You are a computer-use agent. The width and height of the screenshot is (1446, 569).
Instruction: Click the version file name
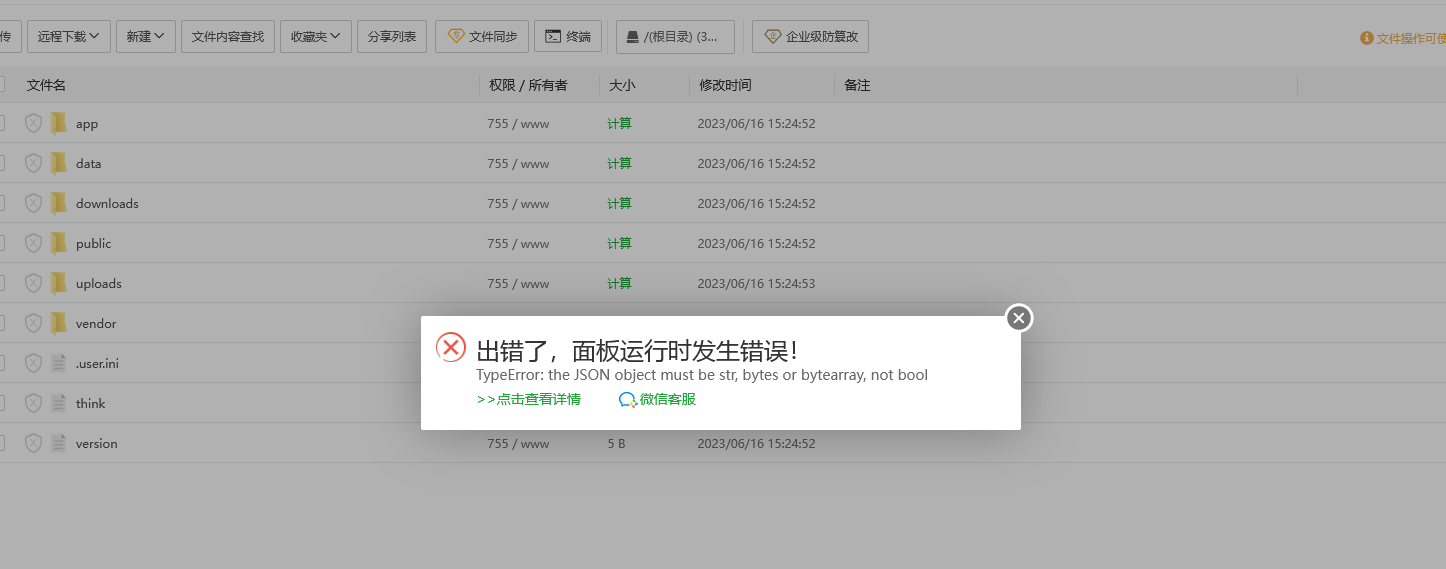point(97,444)
